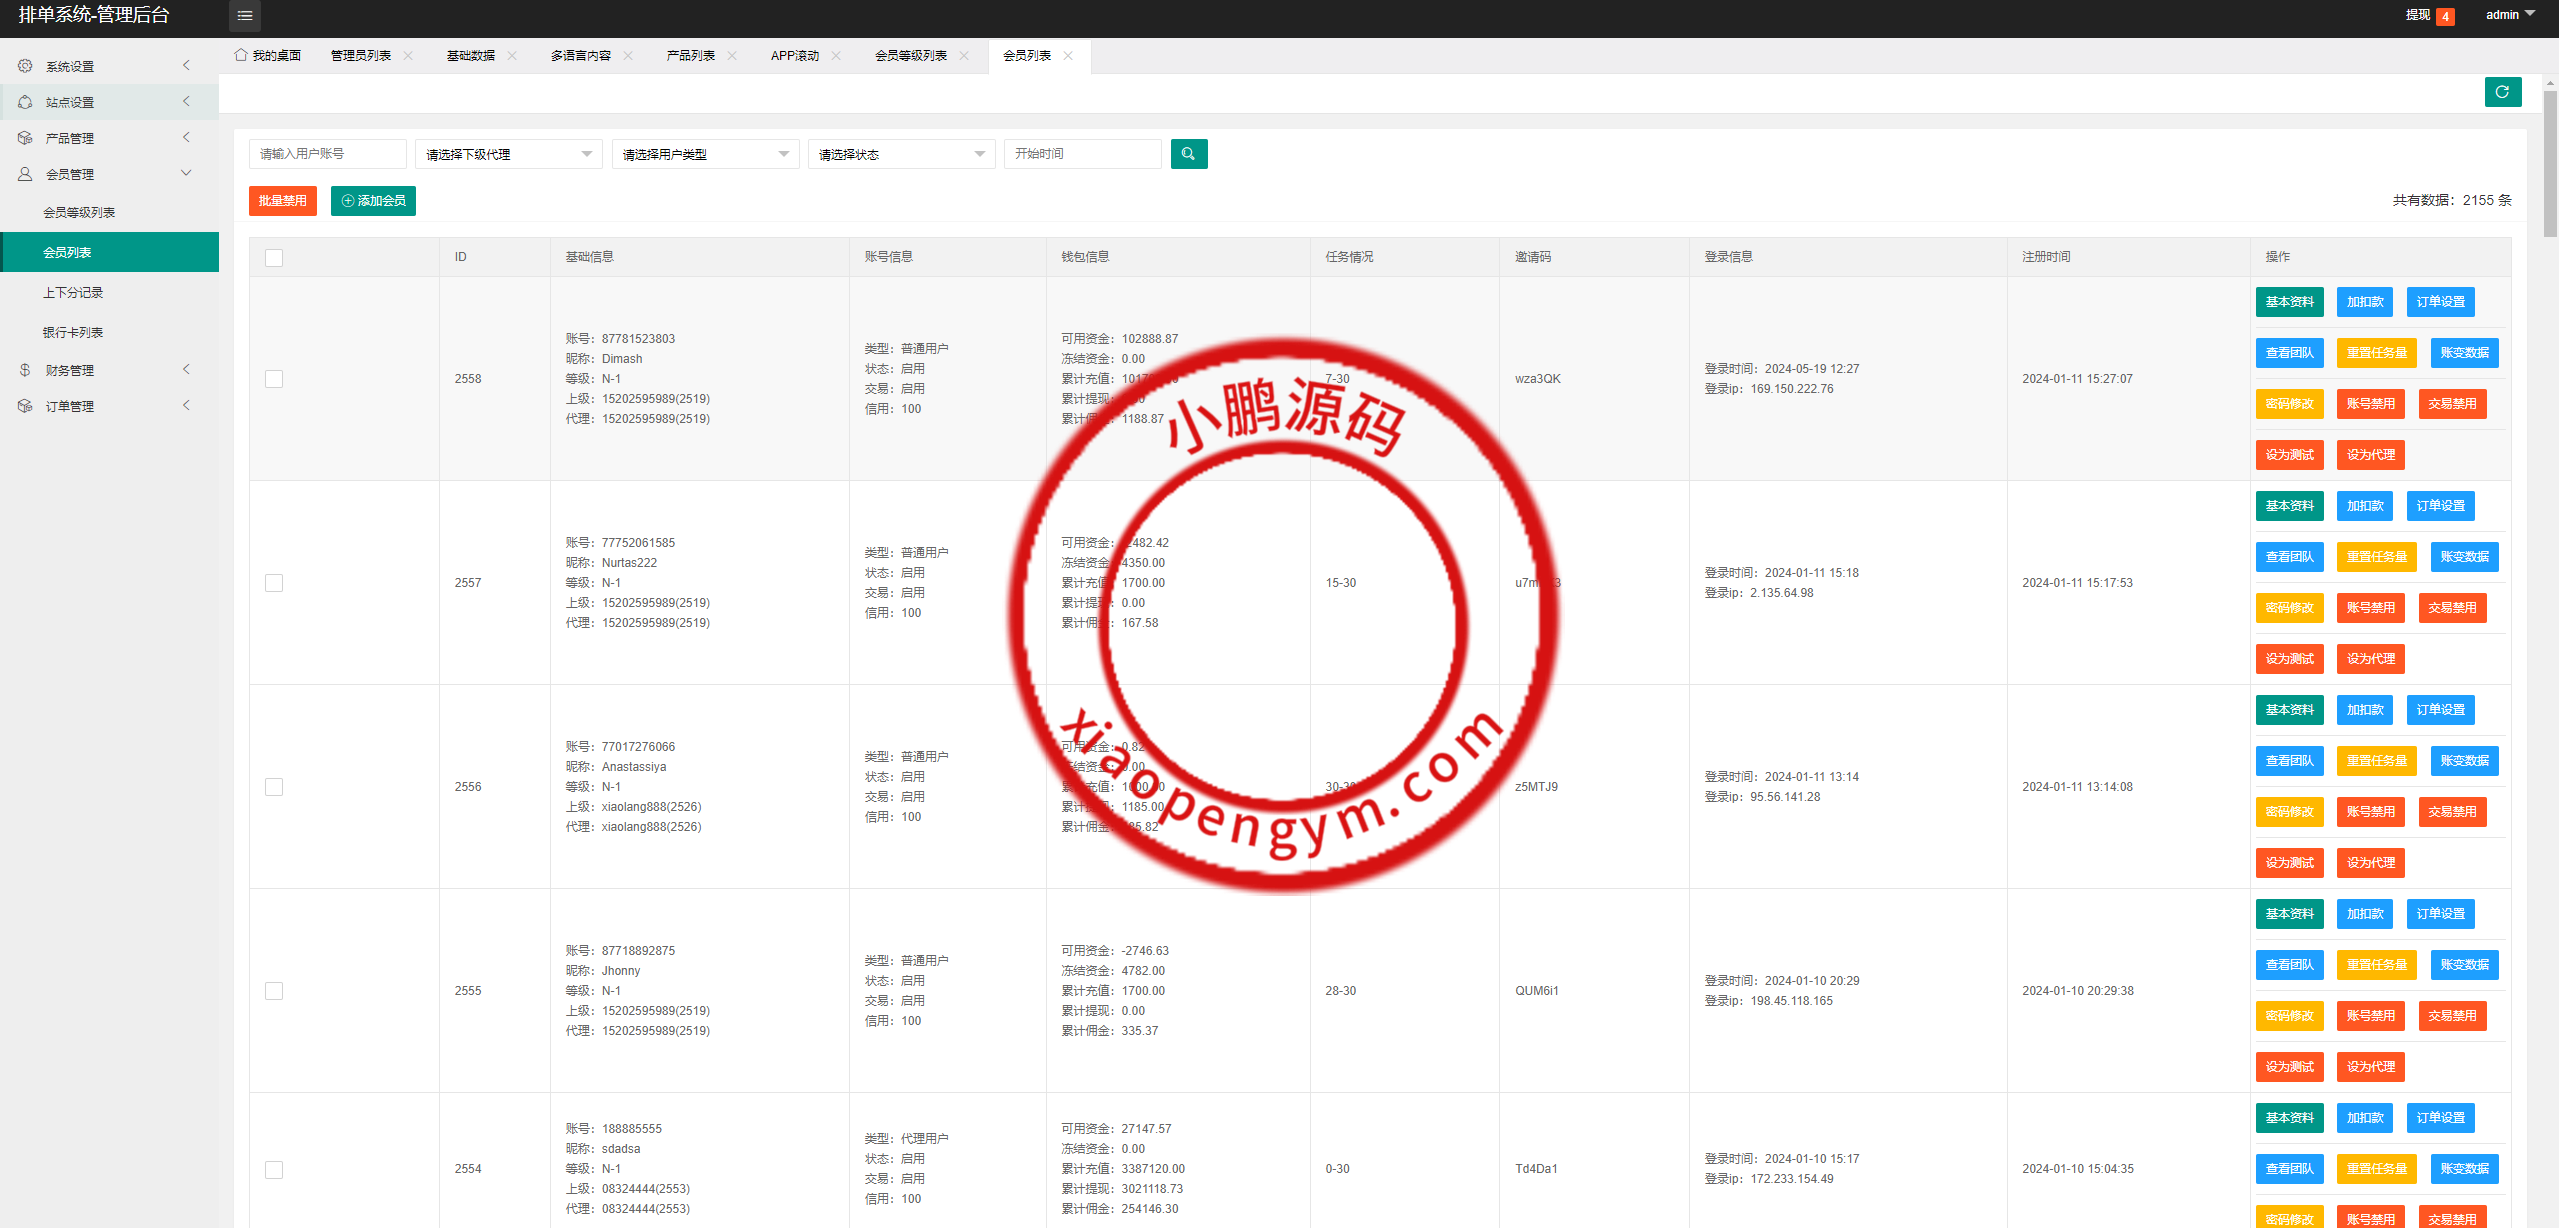Check the checkbox for member ID 2556
2559x1228 pixels.
274,787
